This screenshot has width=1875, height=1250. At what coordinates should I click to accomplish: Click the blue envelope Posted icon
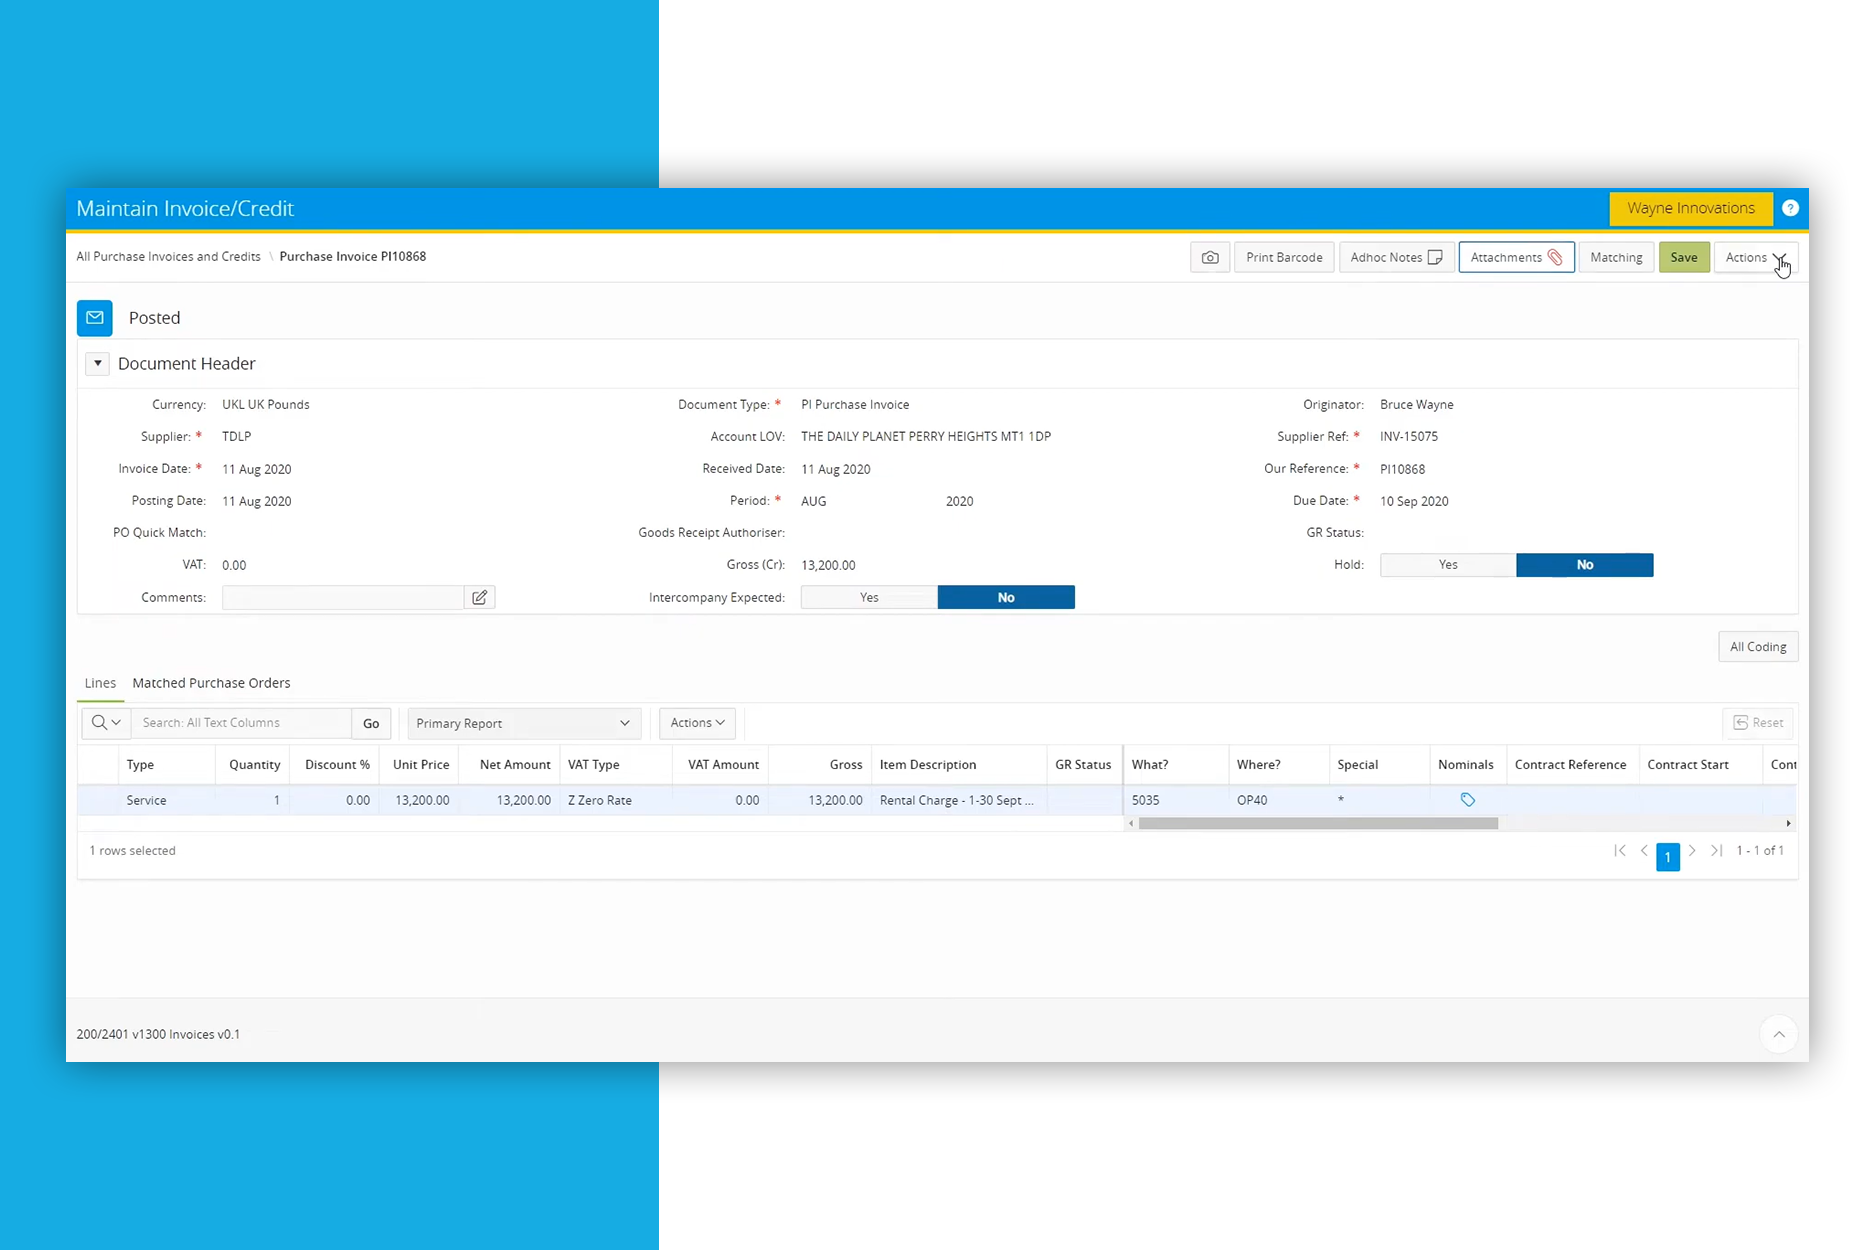click(95, 318)
